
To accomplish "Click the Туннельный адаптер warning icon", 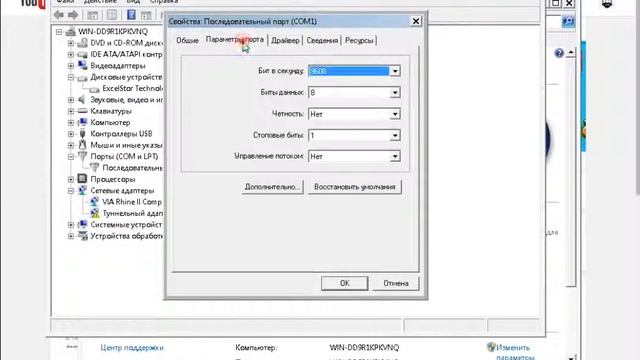I will click(x=94, y=213).
